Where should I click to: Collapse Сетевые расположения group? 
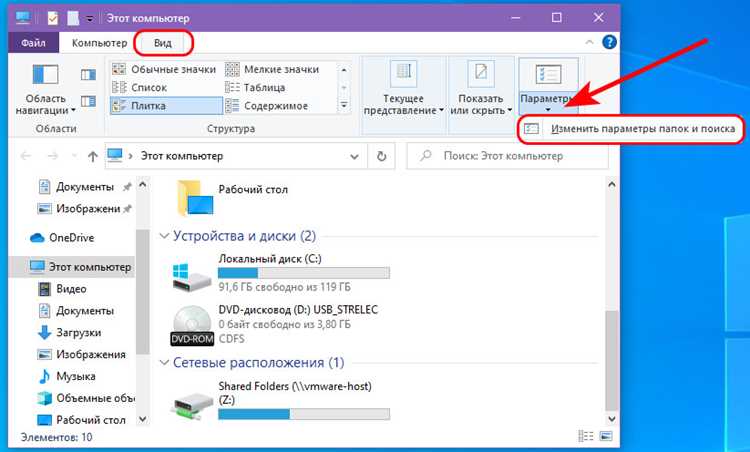click(164, 363)
